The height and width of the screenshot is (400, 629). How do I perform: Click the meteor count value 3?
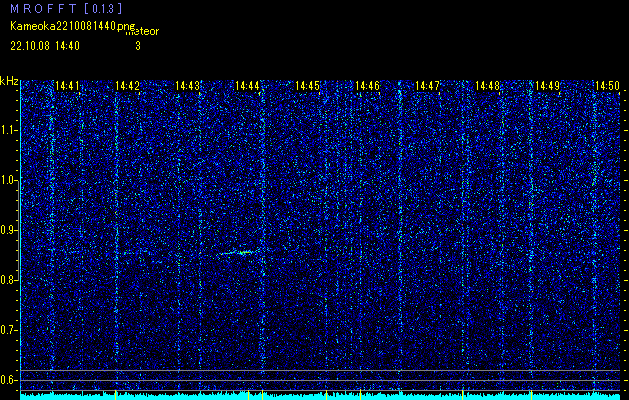point(138,46)
